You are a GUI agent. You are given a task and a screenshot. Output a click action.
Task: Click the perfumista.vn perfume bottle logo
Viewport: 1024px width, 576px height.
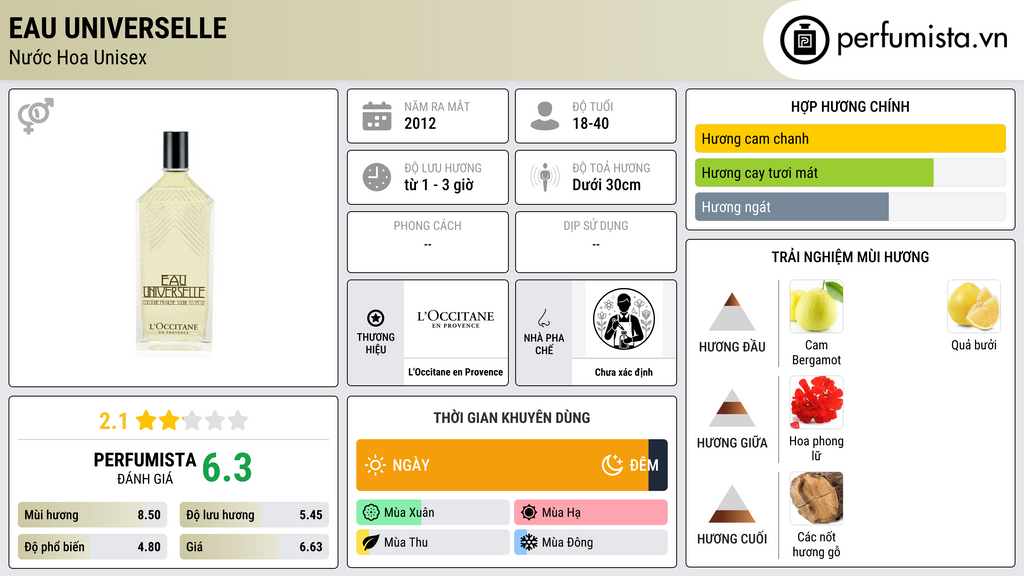pyautogui.click(x=804, y=40)
